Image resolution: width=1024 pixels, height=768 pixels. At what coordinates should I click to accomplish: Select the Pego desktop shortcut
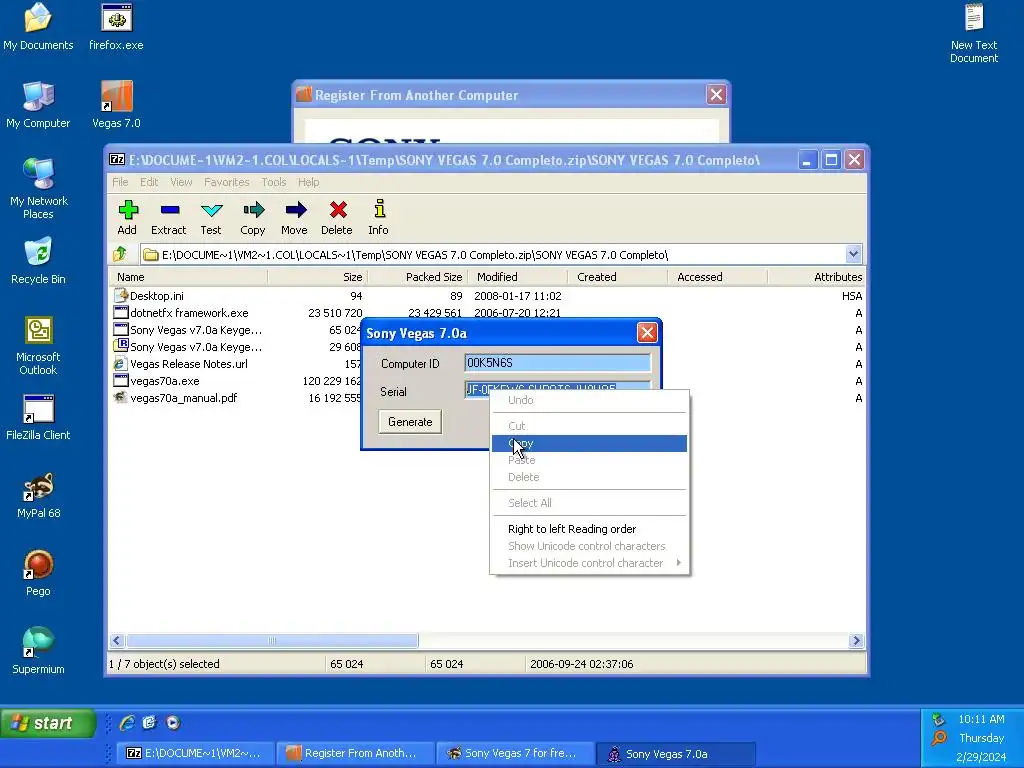pyautogui.click(x=38, y=573)
